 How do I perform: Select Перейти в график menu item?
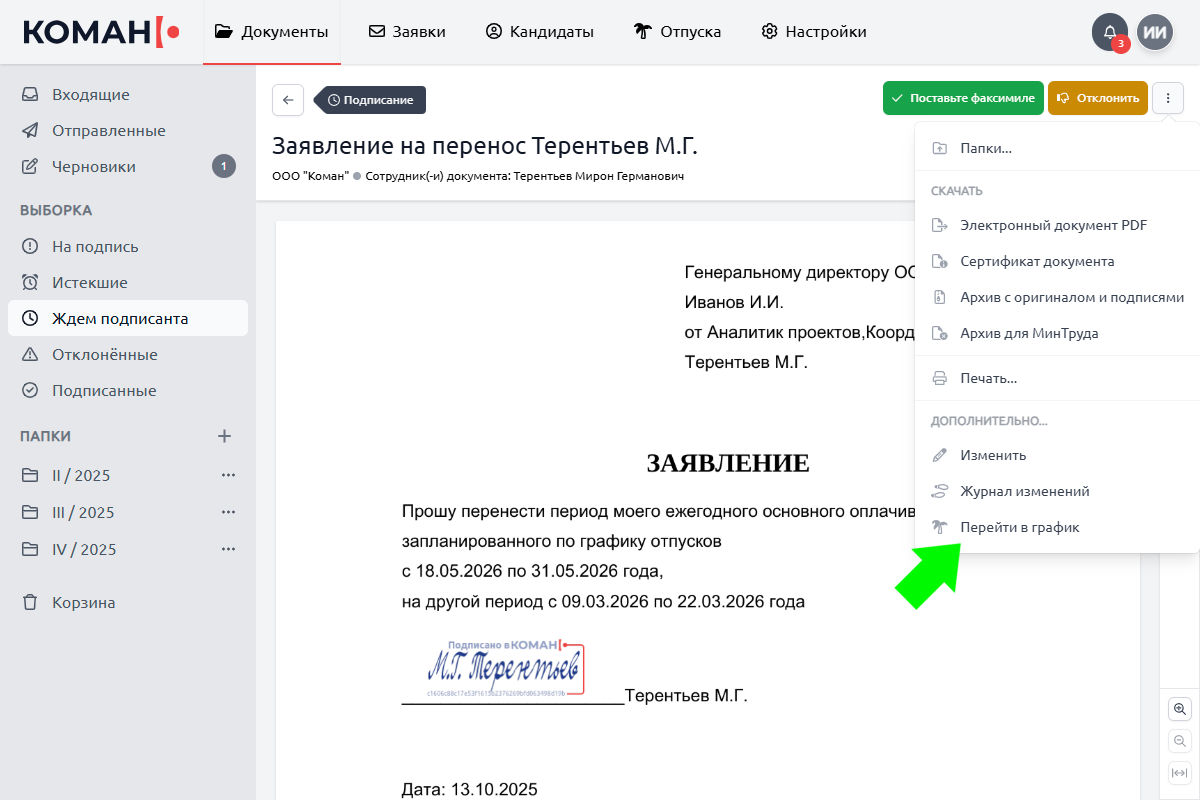click(1019, 527)
